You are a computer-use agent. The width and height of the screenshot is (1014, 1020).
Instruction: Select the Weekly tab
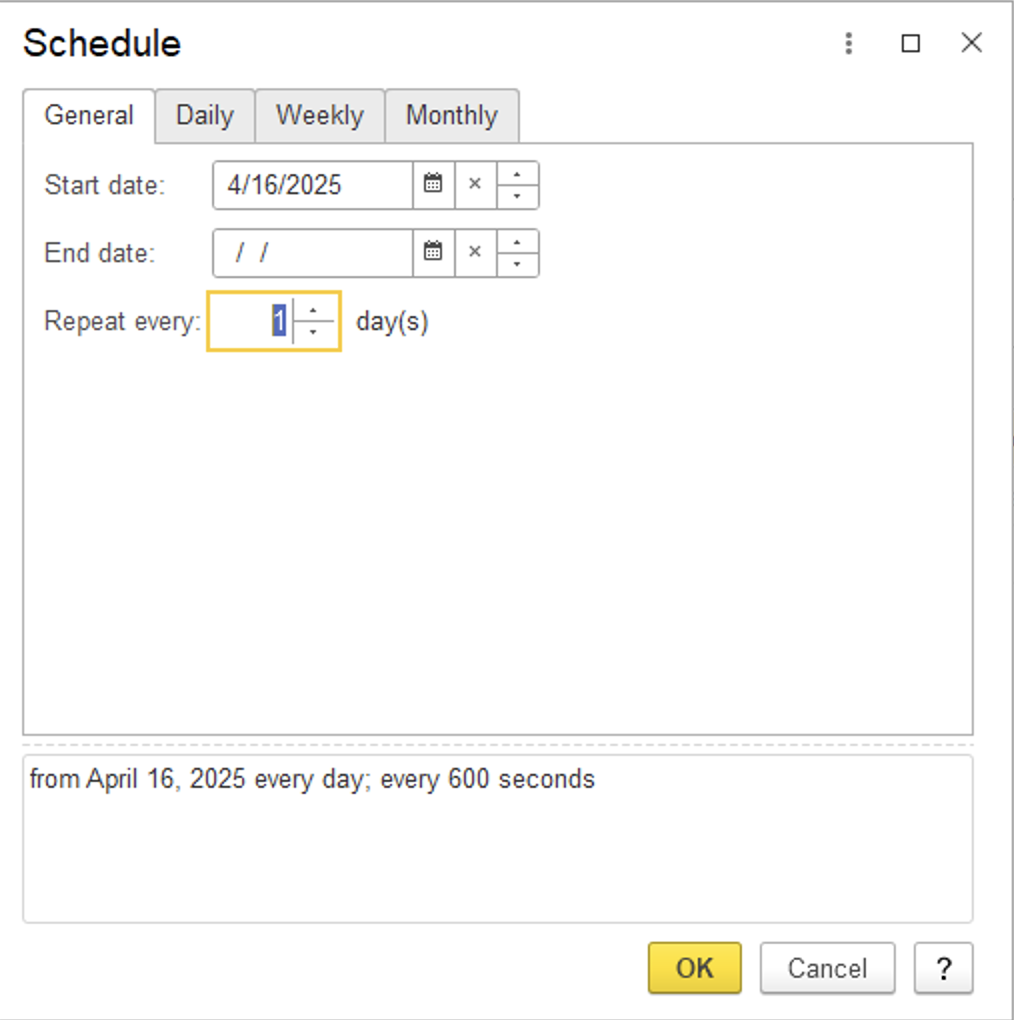click(320, 116)
